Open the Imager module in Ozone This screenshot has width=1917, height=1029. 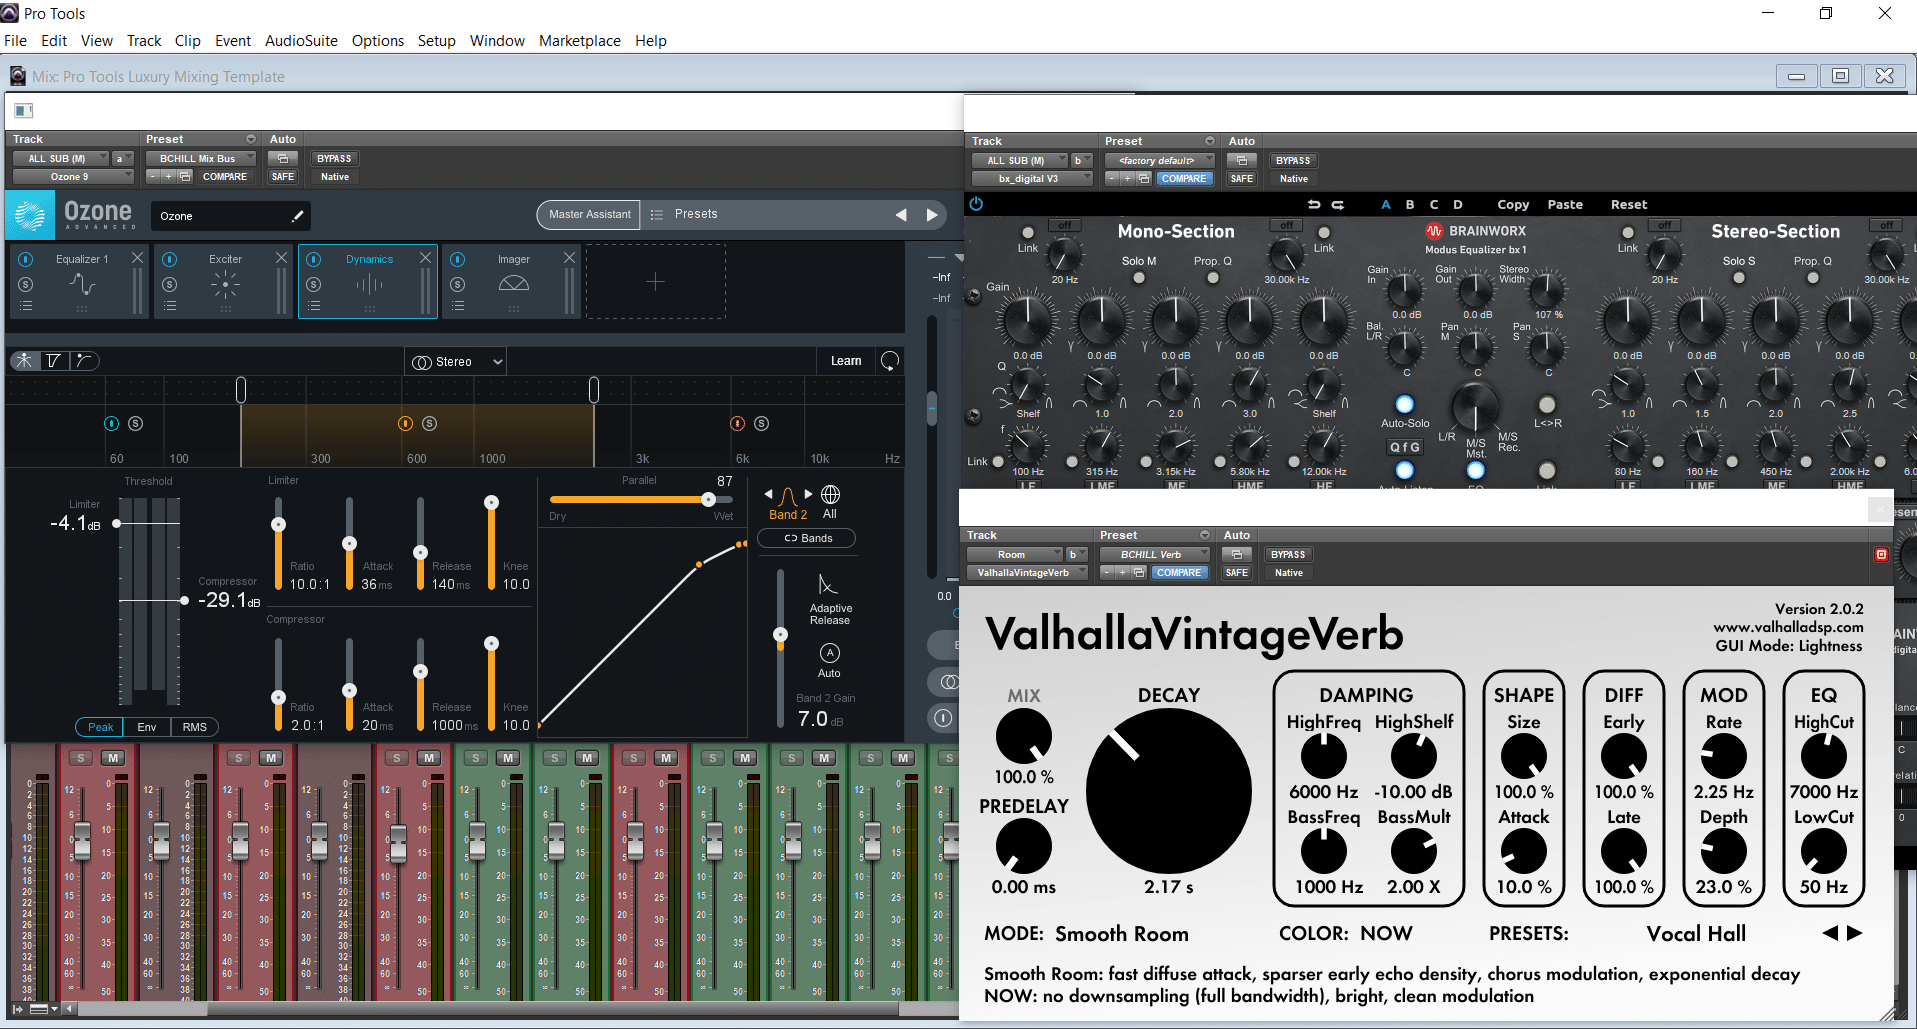(x=513, y=283)
